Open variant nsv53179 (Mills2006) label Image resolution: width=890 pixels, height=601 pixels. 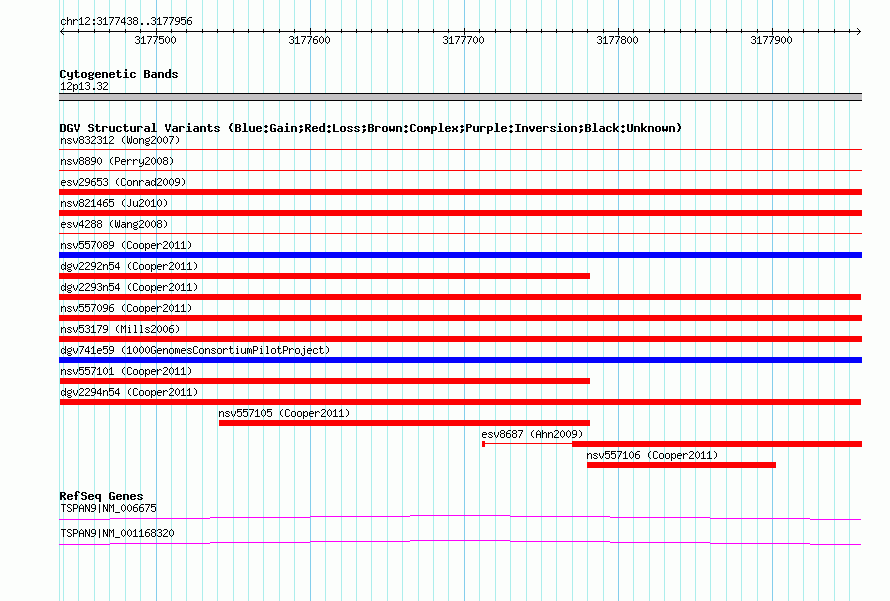120,329
